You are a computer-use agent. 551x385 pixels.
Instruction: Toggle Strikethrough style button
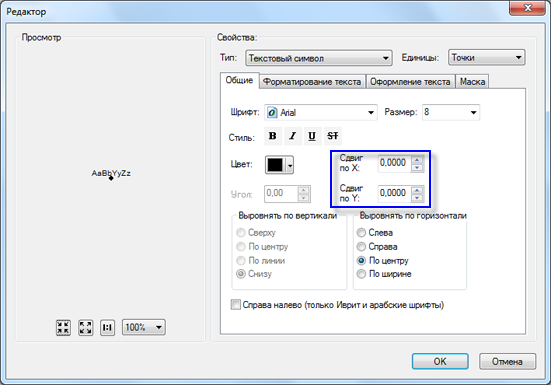(x=332, y=136)
